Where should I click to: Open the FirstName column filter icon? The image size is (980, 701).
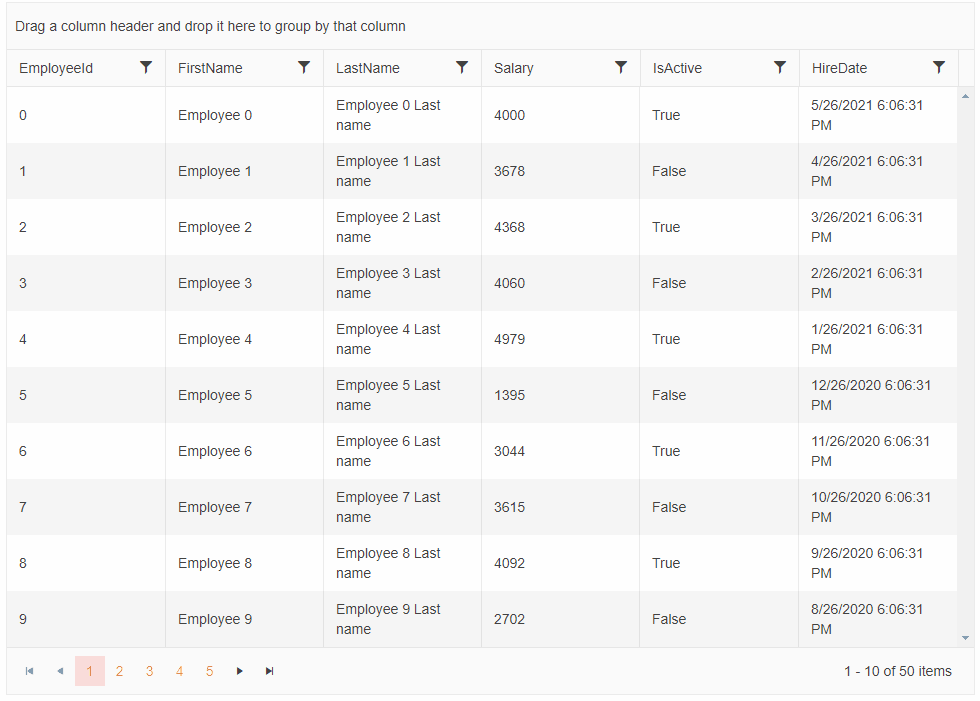coord(304,67)
